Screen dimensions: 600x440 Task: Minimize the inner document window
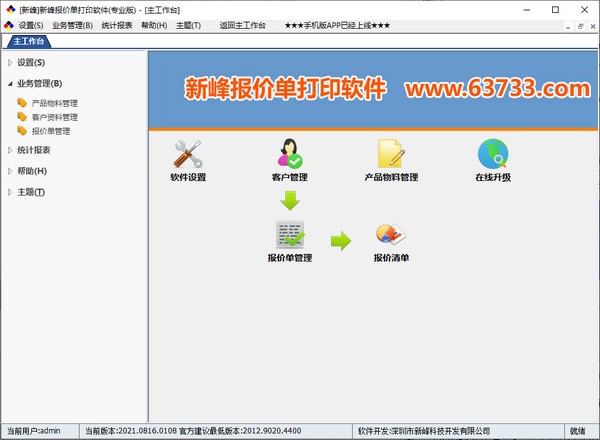(568, 26)
